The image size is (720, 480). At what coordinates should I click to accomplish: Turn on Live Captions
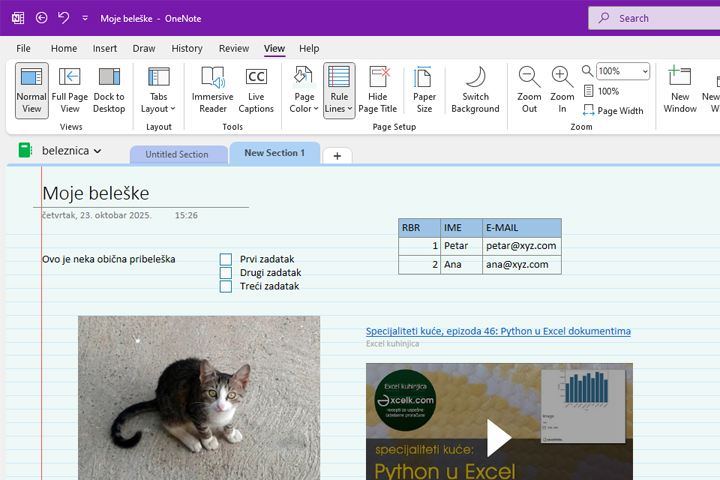[x=256, y=90]
